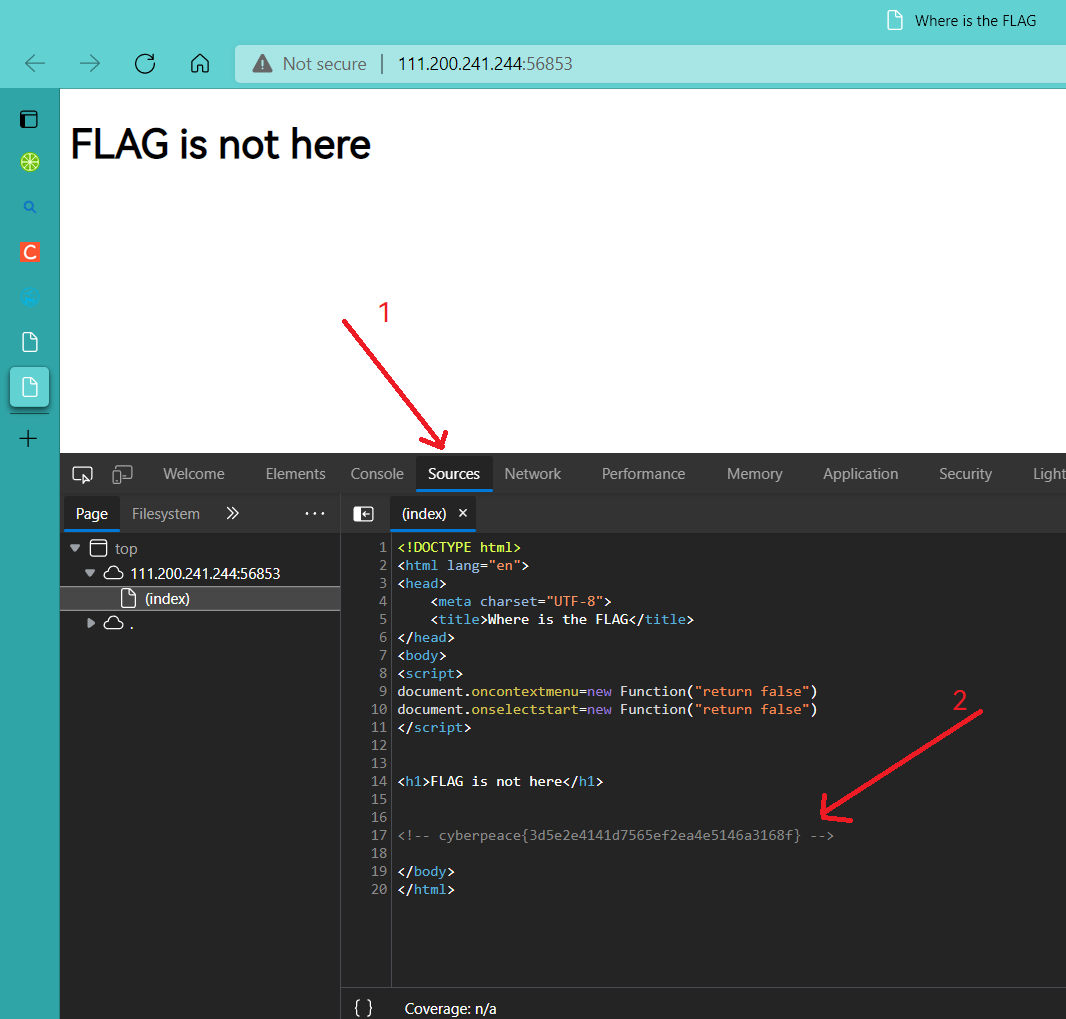Open the vertical tabs panel icon
Image resolution: width=1066 pixels, height=1019 pixels.
29,120
